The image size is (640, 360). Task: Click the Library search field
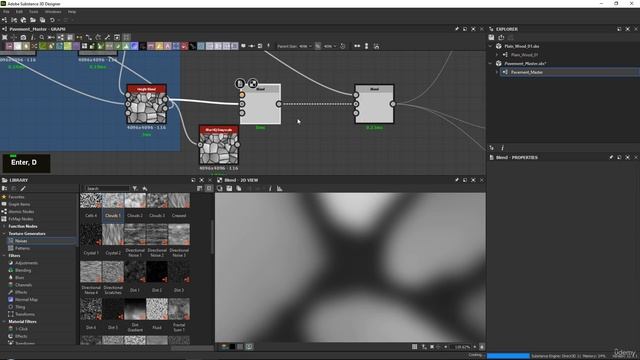point(107,189)
